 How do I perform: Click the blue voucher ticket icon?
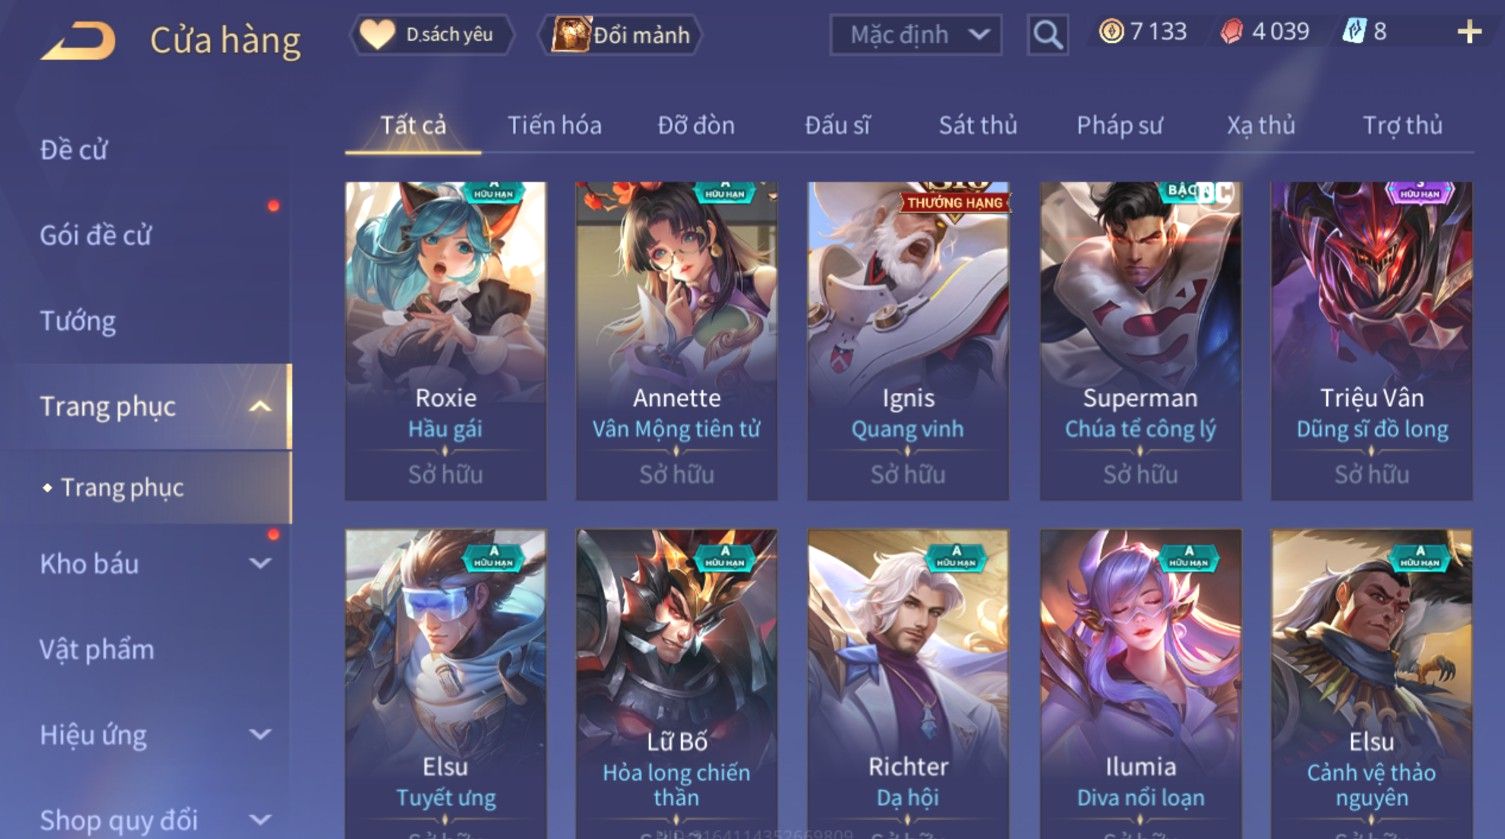point(1353,32)
